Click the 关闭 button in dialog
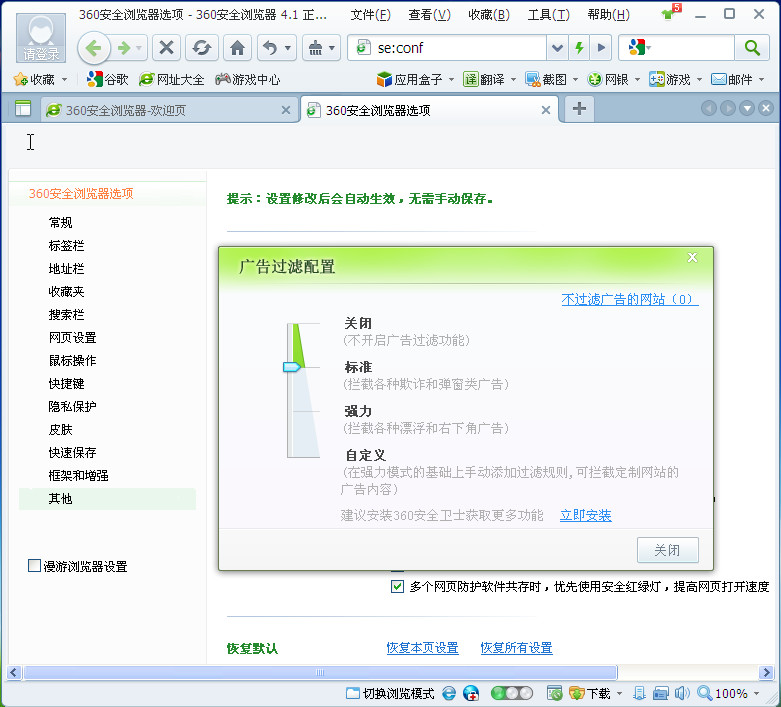The width and height of the screenshot is (781, 707). [x=667, y=550]
